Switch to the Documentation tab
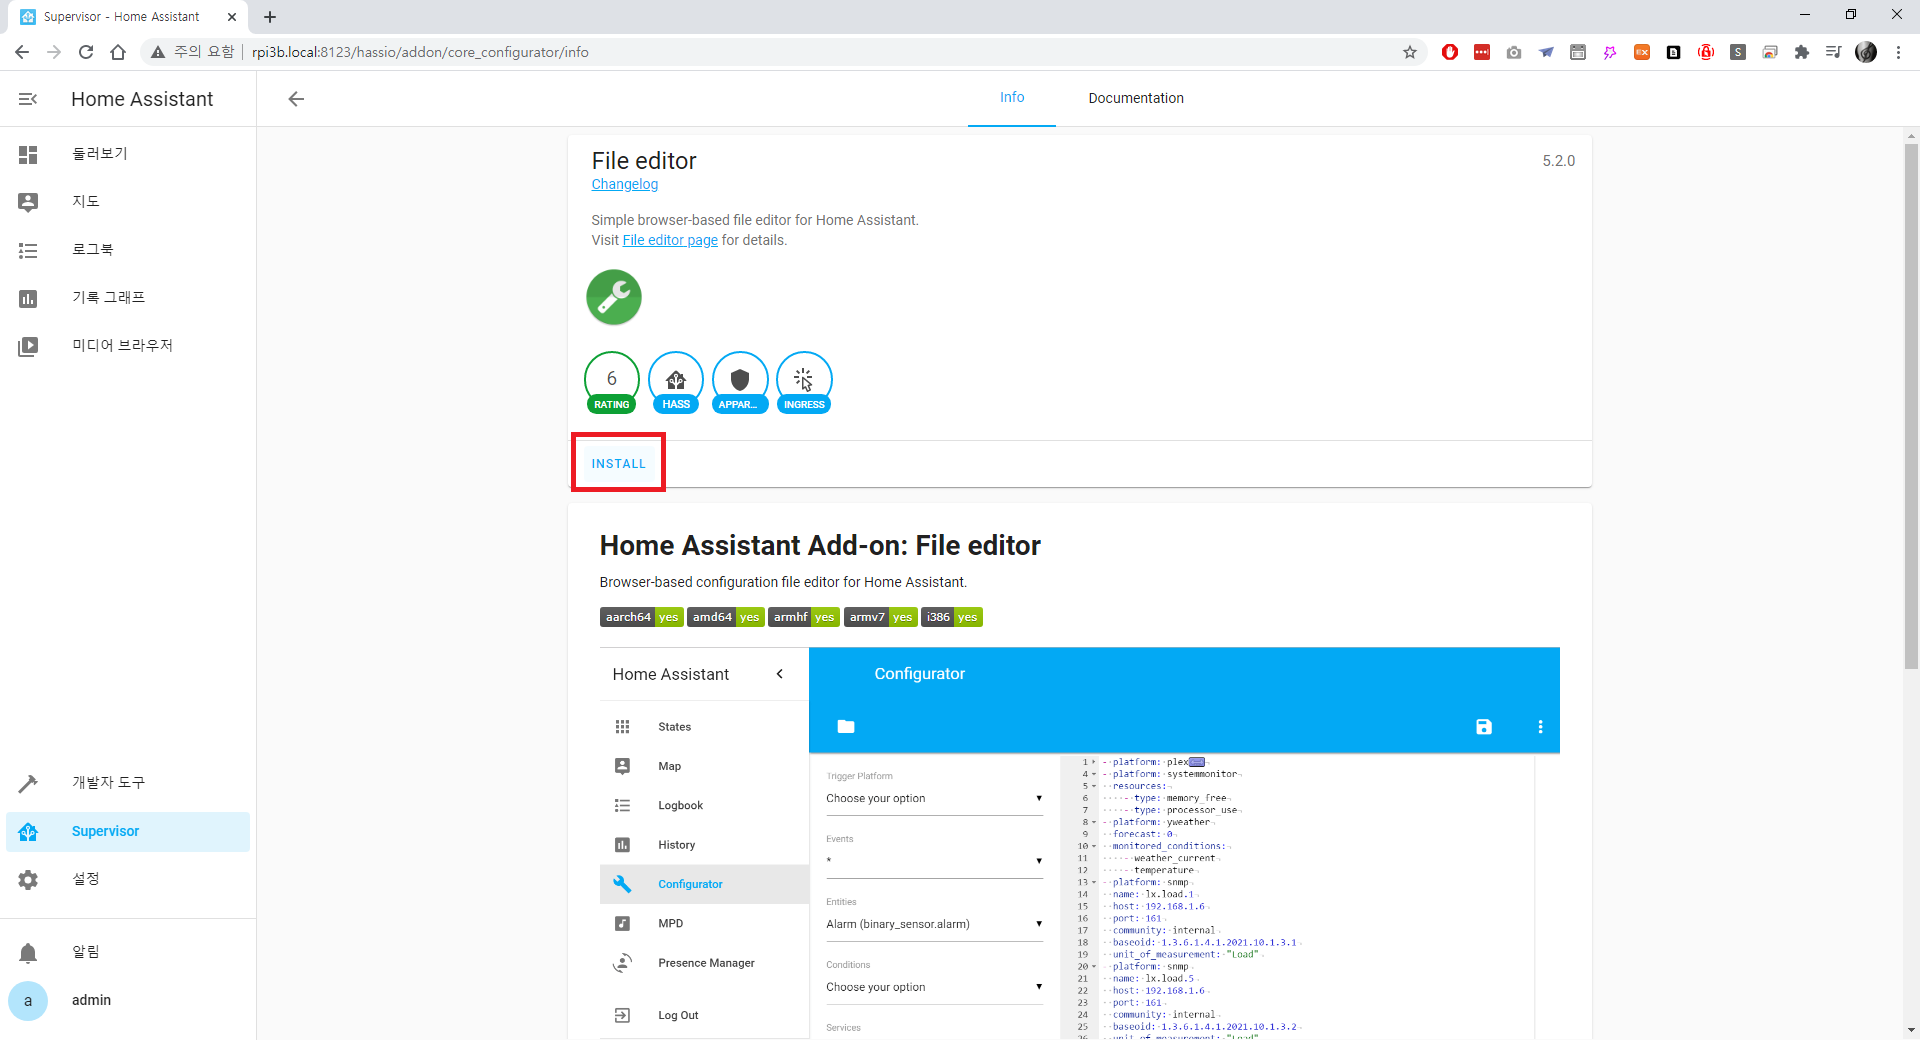 click(1136, 98)
